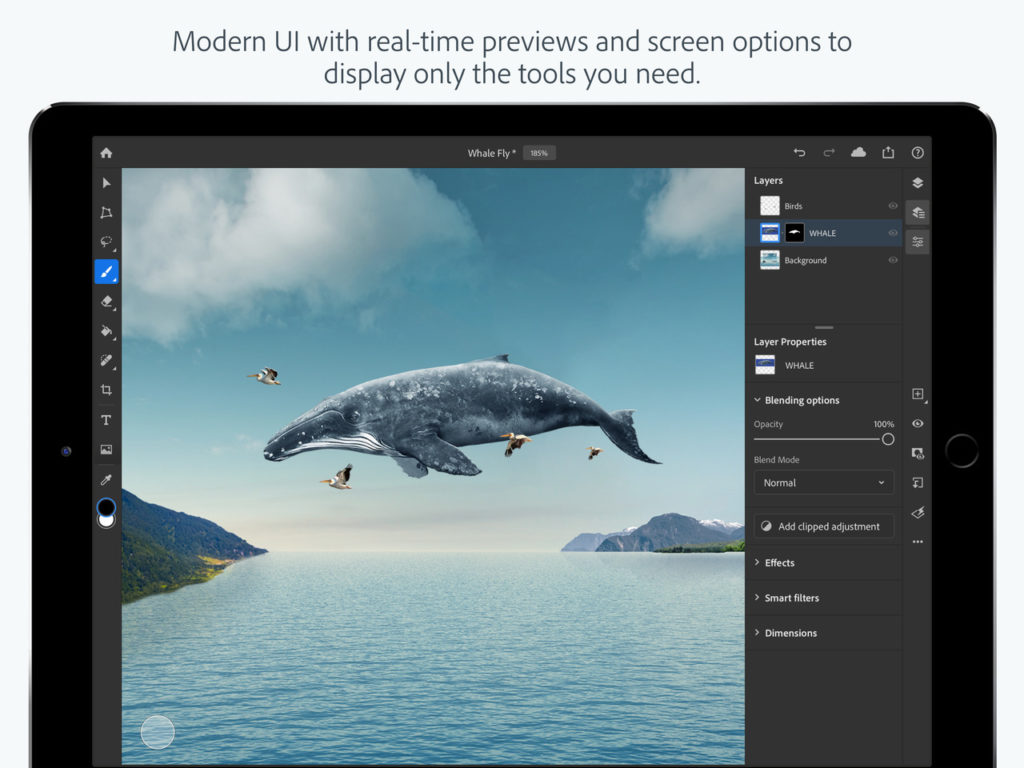Select the Type tool

click(106, 420)
